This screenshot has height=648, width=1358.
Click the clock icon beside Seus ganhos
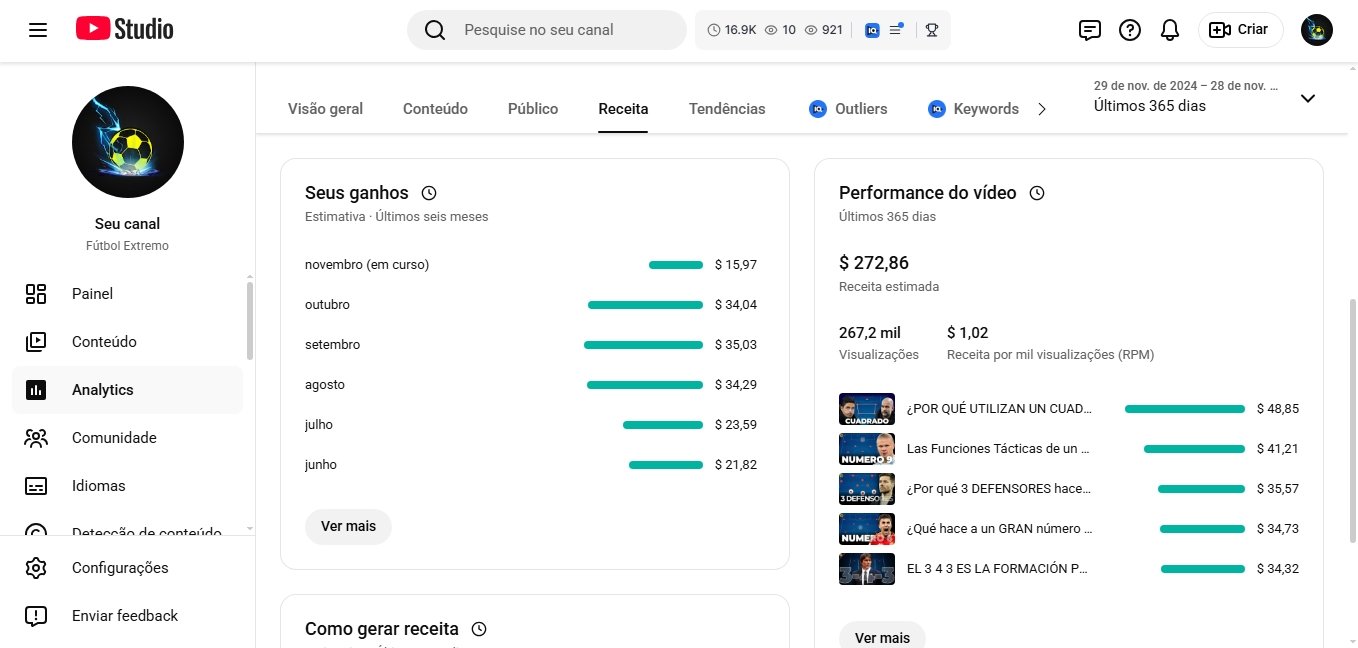point(429,193)
